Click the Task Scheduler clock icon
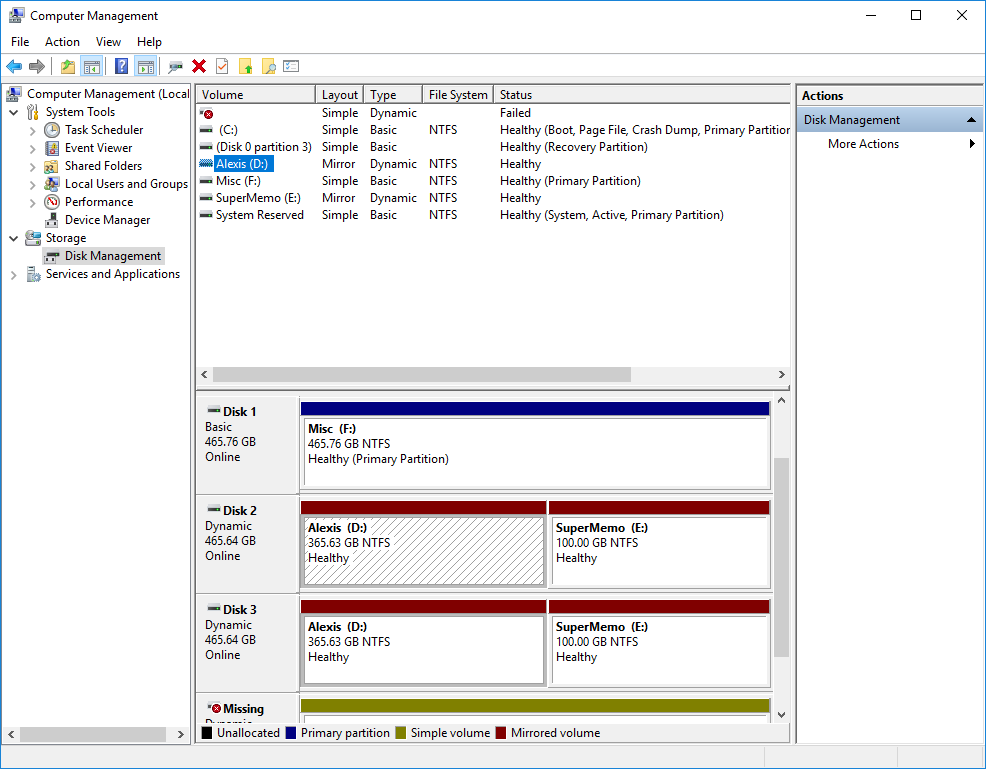The height and width of the screenshot is (769, 986). click(52, 130)
